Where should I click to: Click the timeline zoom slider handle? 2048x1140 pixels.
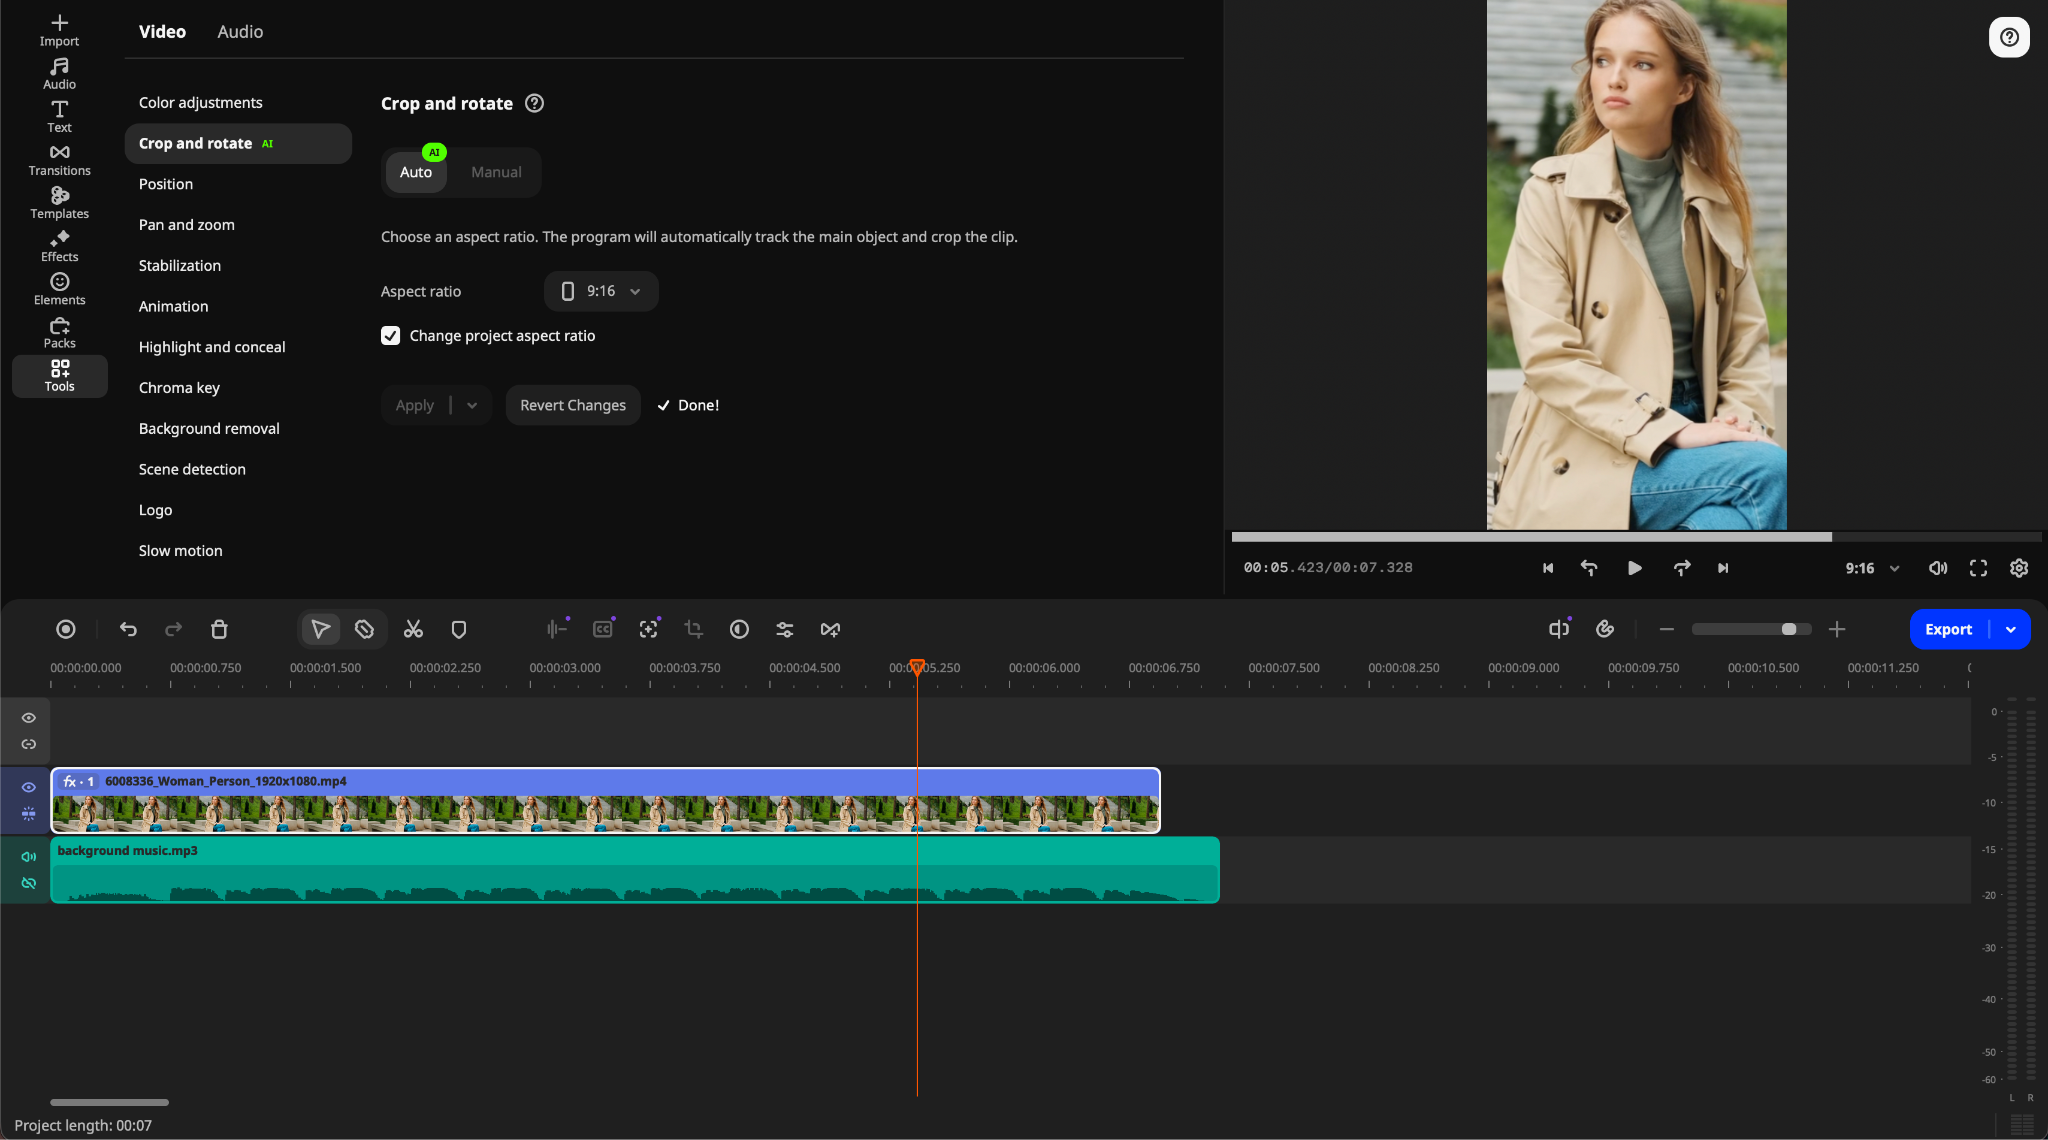click(1789, 629)
